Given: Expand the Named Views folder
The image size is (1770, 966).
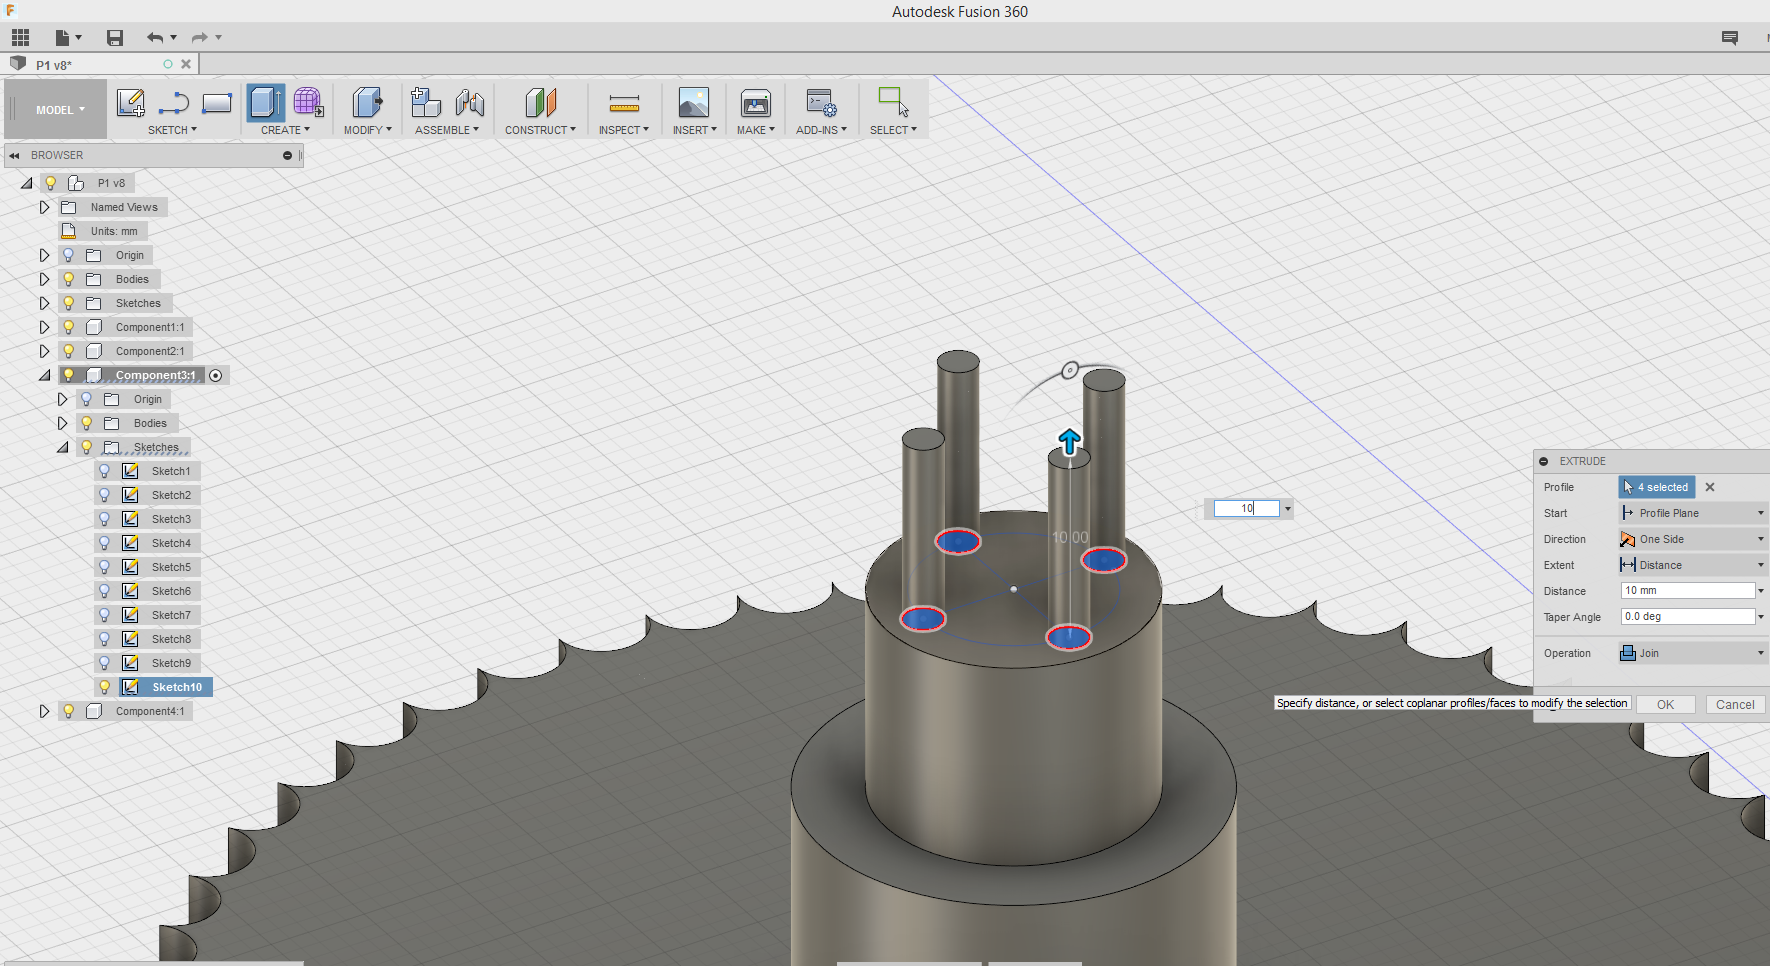Looking at the screenshot, I should click(44, 207).
